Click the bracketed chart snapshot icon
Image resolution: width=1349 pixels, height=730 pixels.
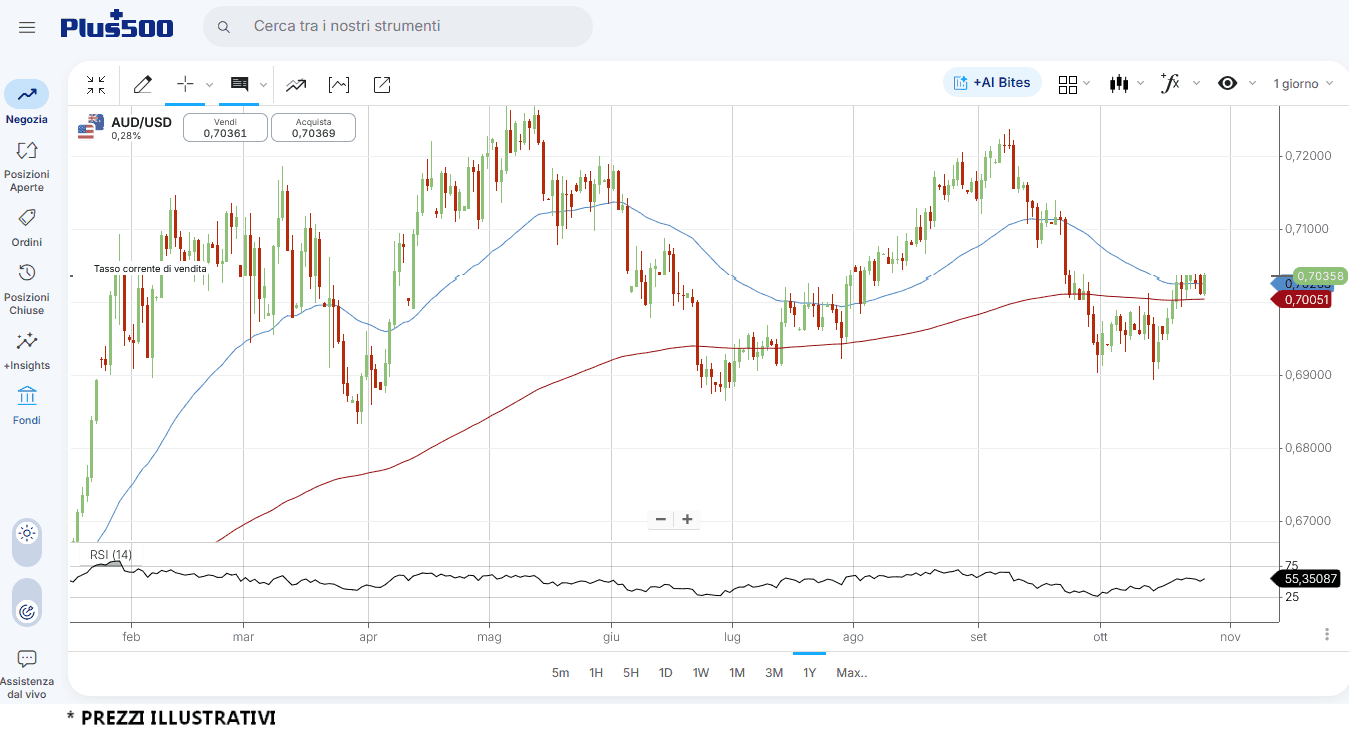tap(339, 85)
